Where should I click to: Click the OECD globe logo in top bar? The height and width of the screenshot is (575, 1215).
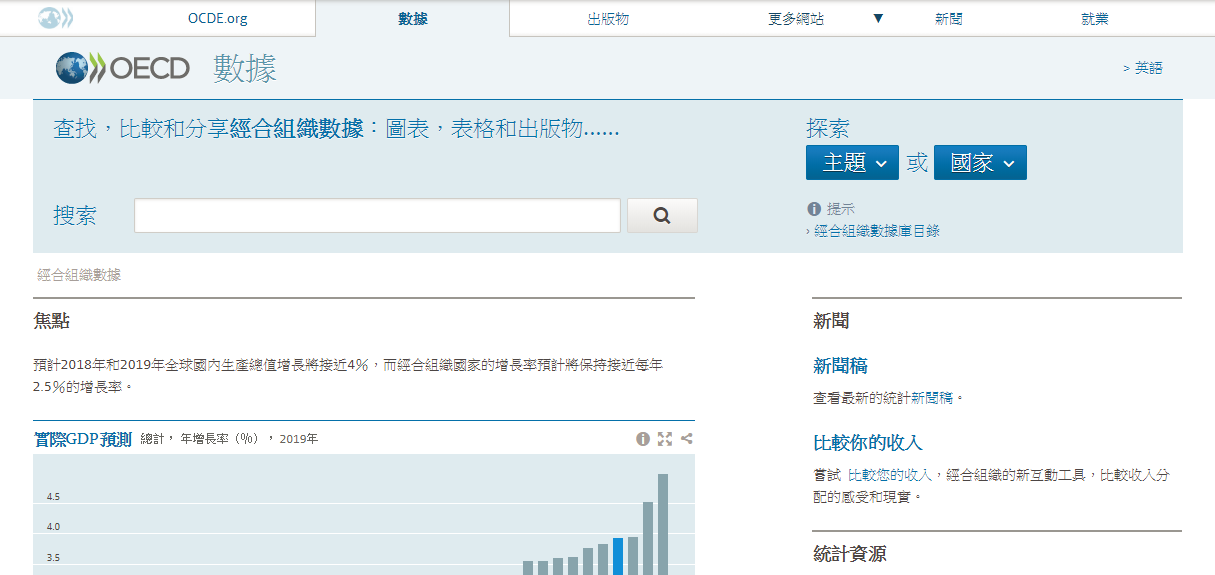tap(55, 17)
